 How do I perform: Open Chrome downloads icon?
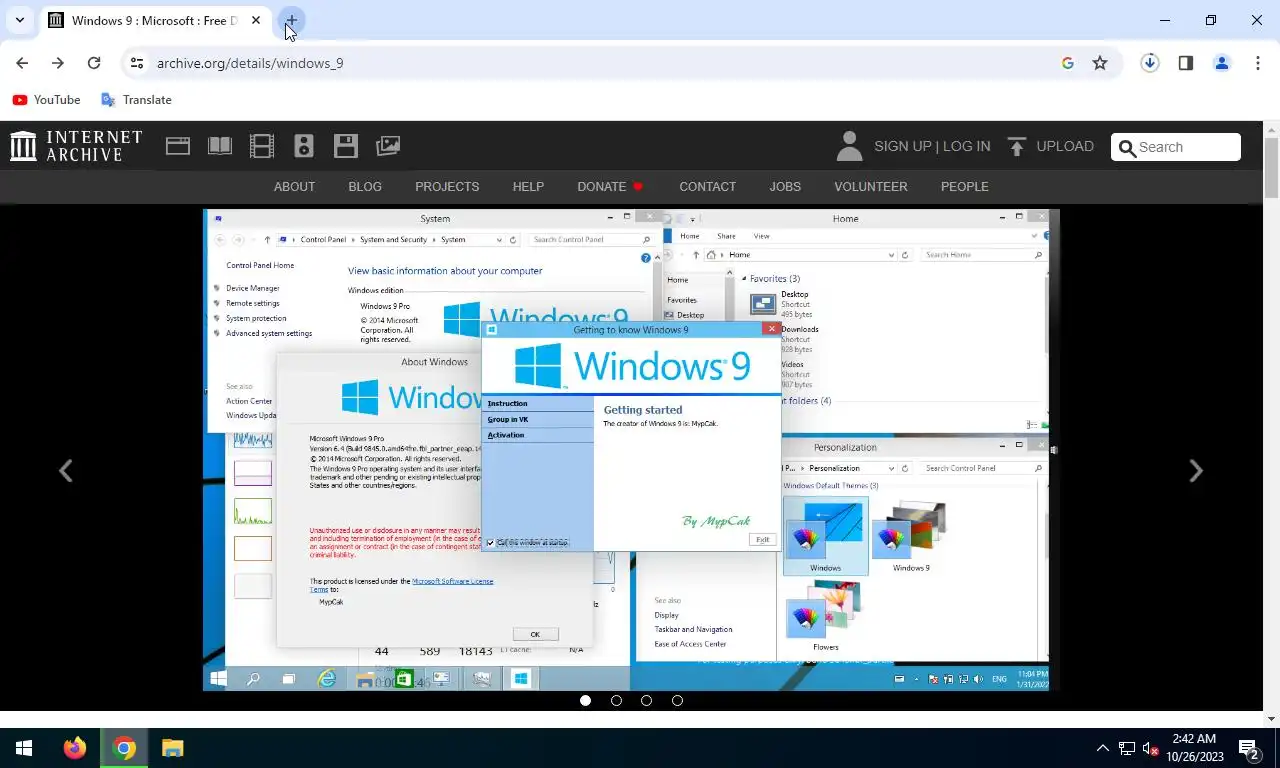[x=1150, y=63]
